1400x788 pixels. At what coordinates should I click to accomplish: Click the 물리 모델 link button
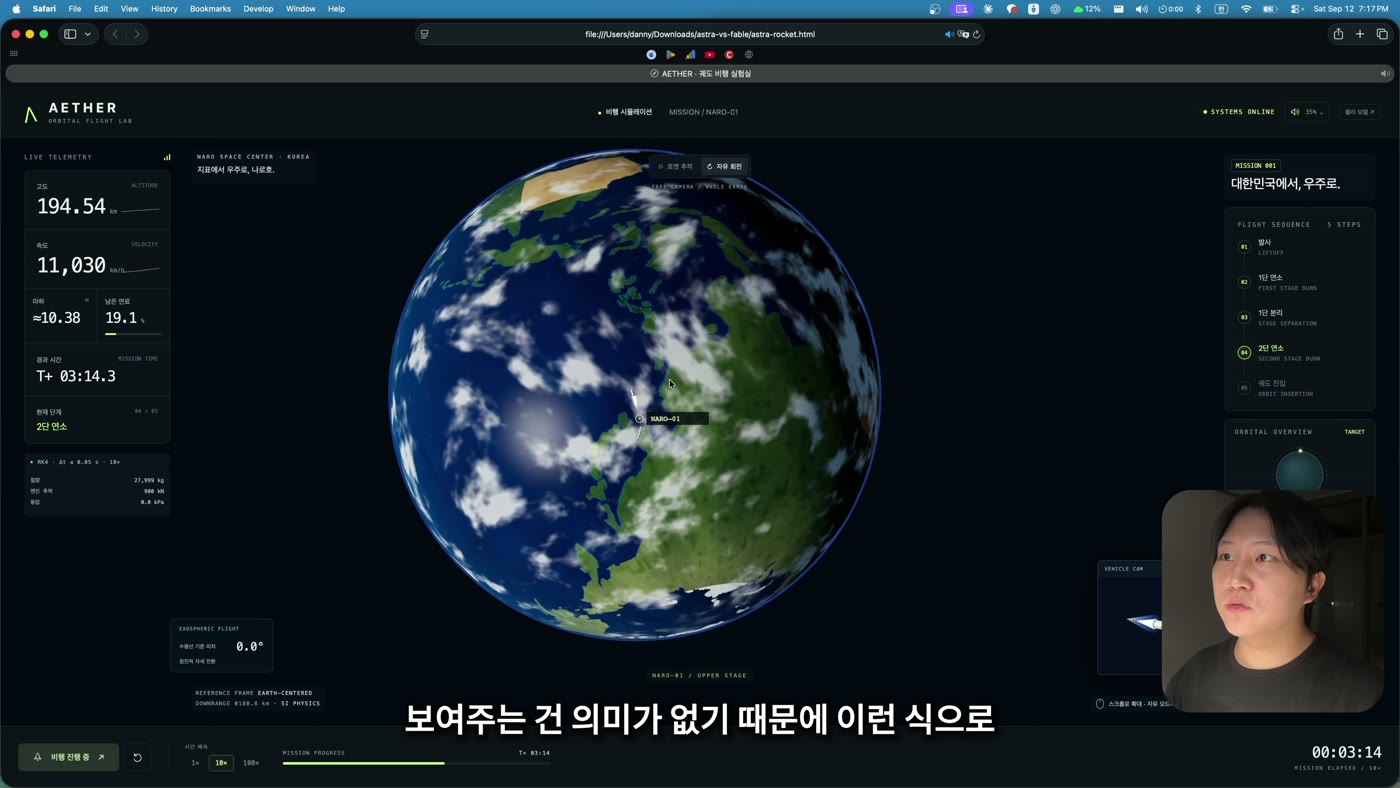[x=1359, y=112]
